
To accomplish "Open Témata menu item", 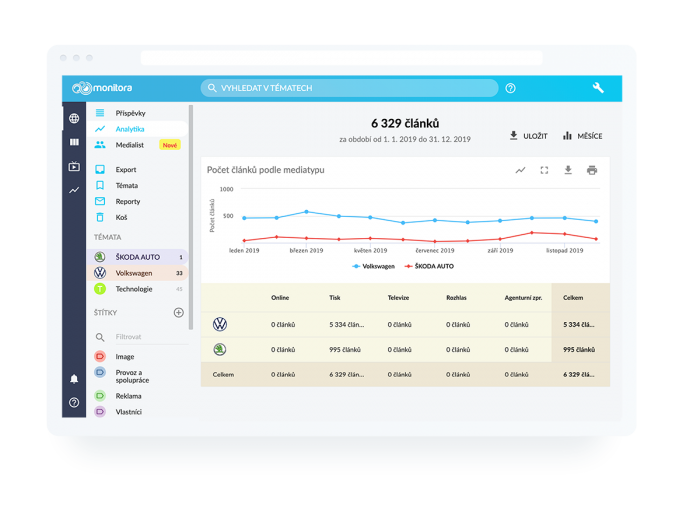I will point(138,186).
